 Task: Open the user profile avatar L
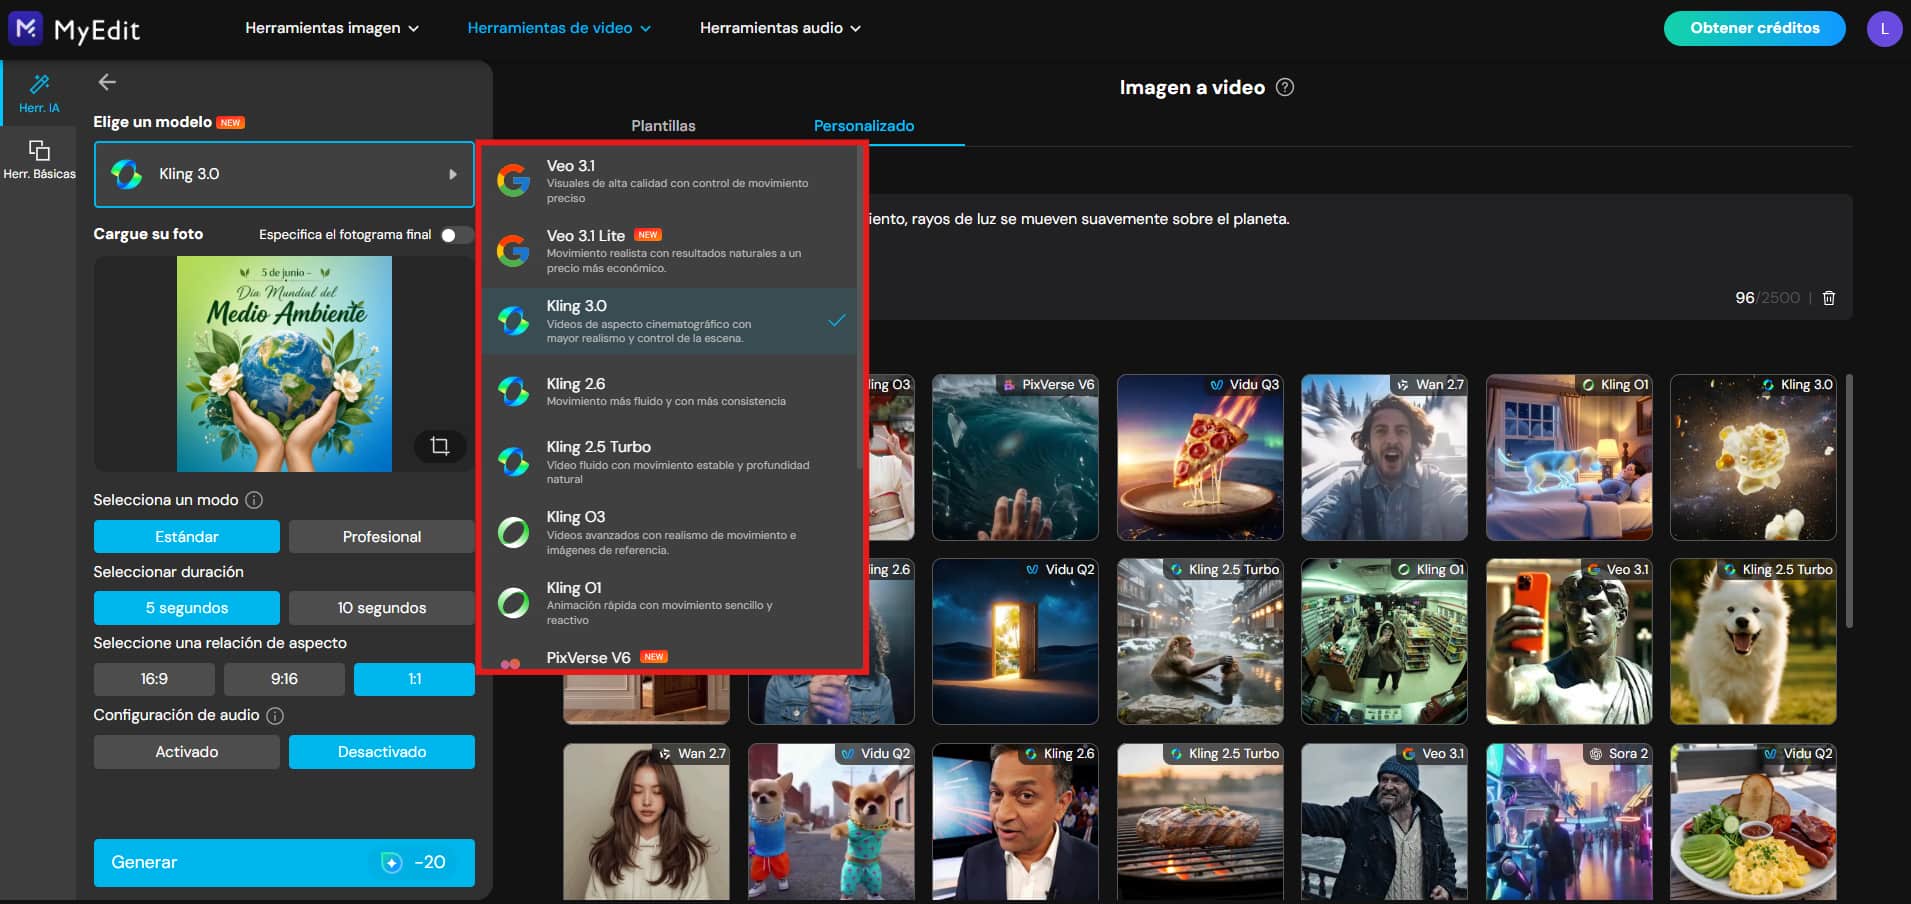click(1884, 28)
